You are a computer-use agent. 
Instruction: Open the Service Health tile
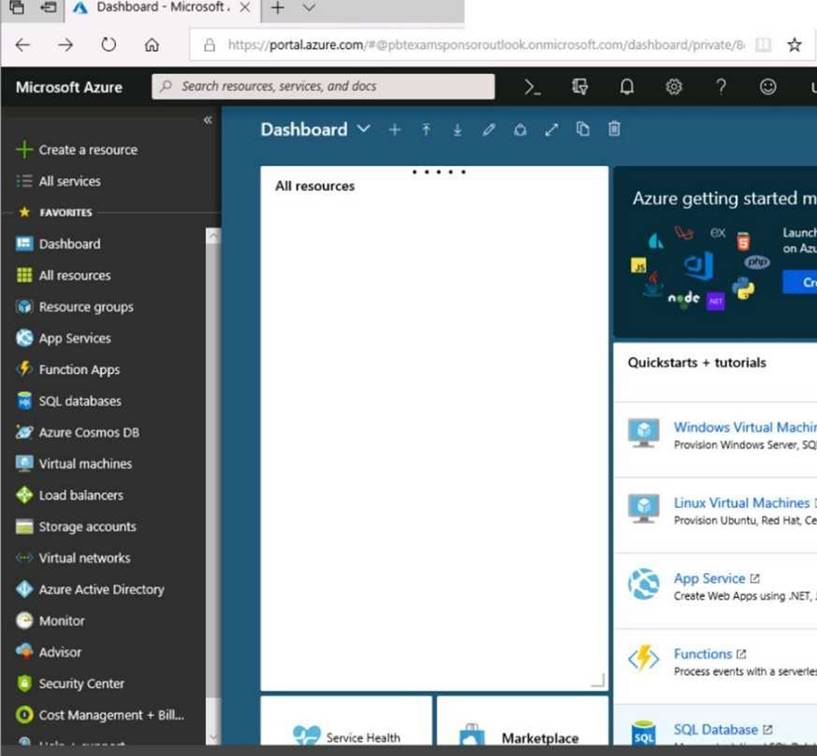click(346, 722)
